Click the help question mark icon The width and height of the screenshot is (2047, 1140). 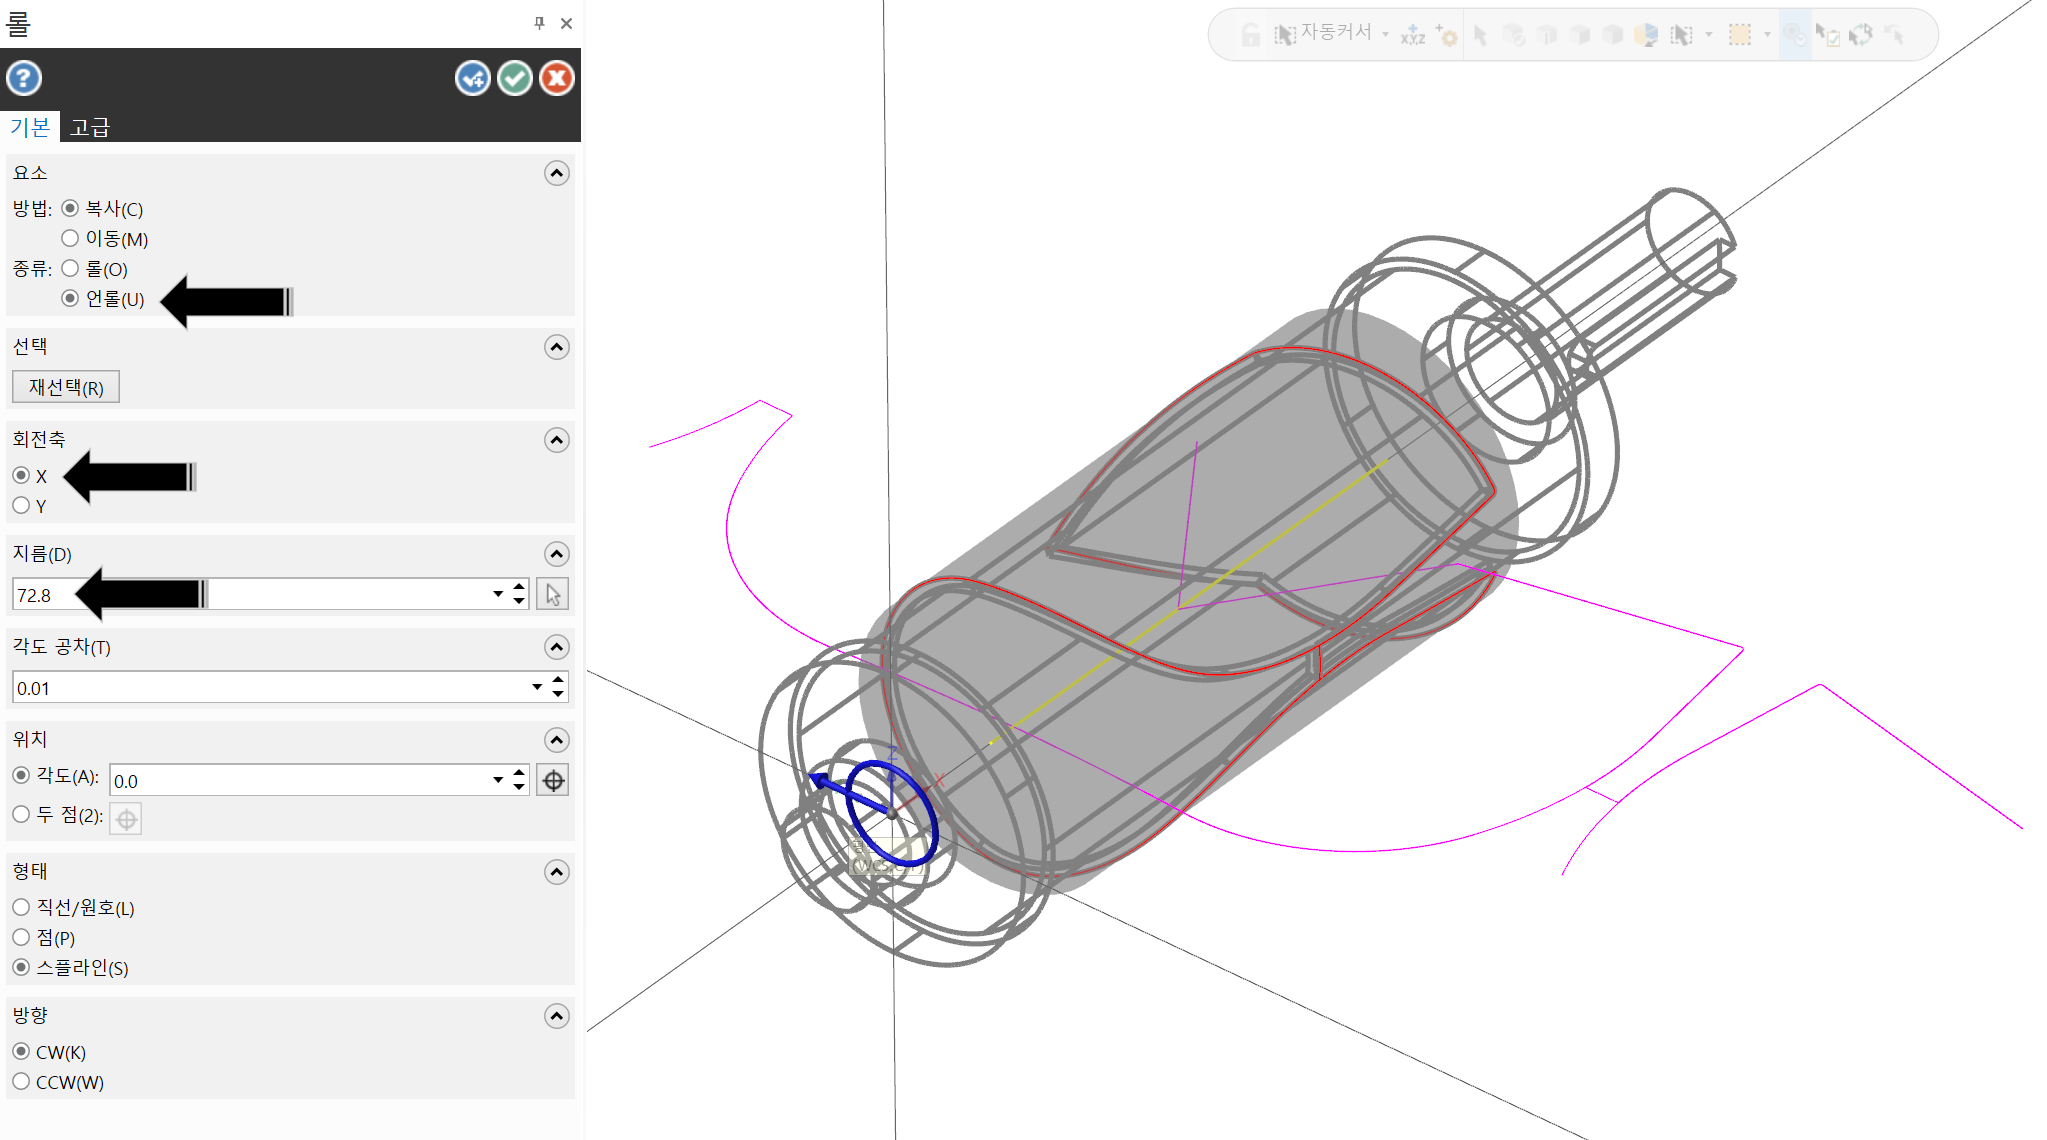coord(24,78)
